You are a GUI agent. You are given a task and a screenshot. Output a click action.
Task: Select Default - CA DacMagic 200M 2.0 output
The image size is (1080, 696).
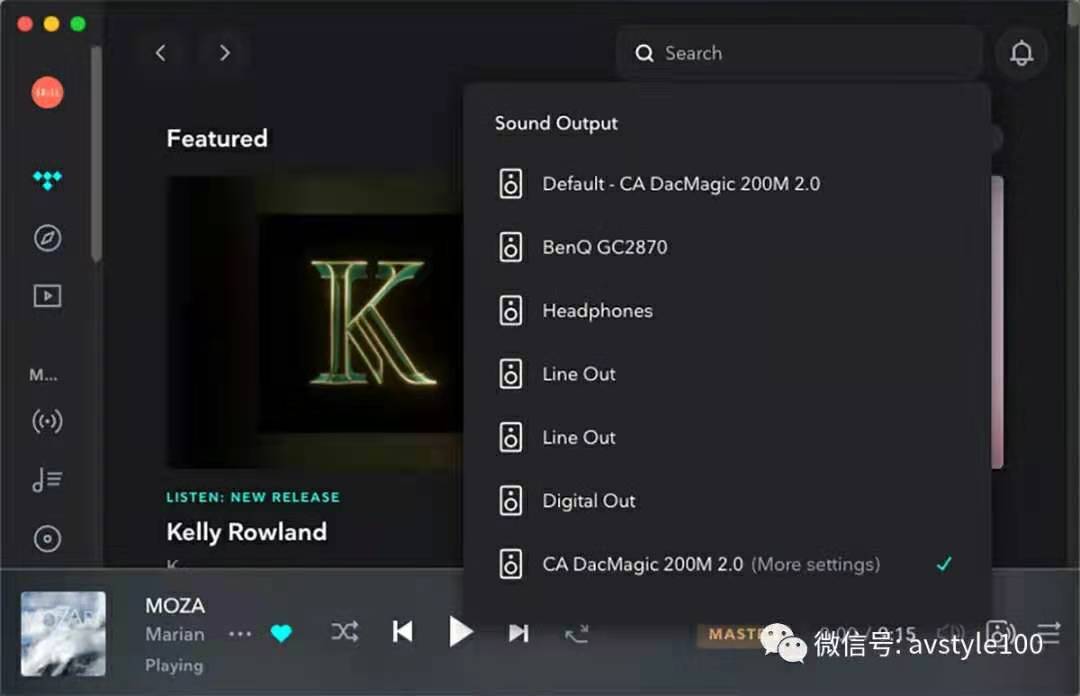coord(727,184)
